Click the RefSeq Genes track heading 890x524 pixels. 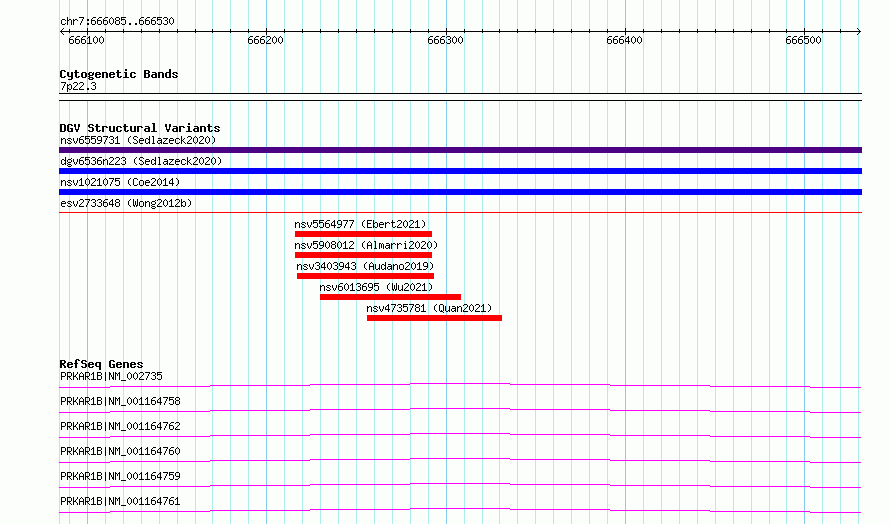101,364
